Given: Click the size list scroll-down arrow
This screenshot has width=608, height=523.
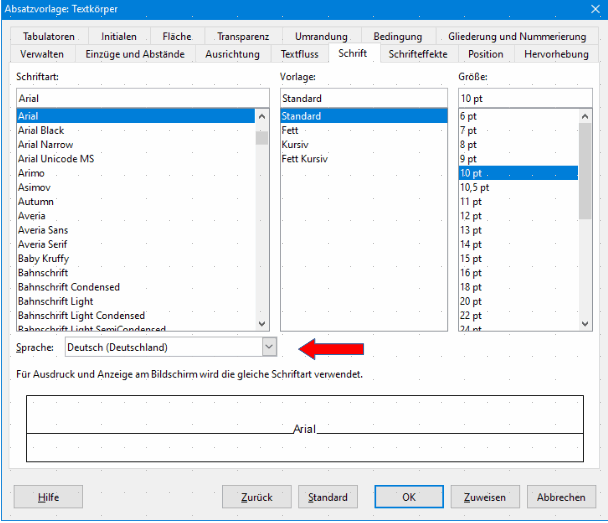Looking at the screenshot, I should (585, 323).
